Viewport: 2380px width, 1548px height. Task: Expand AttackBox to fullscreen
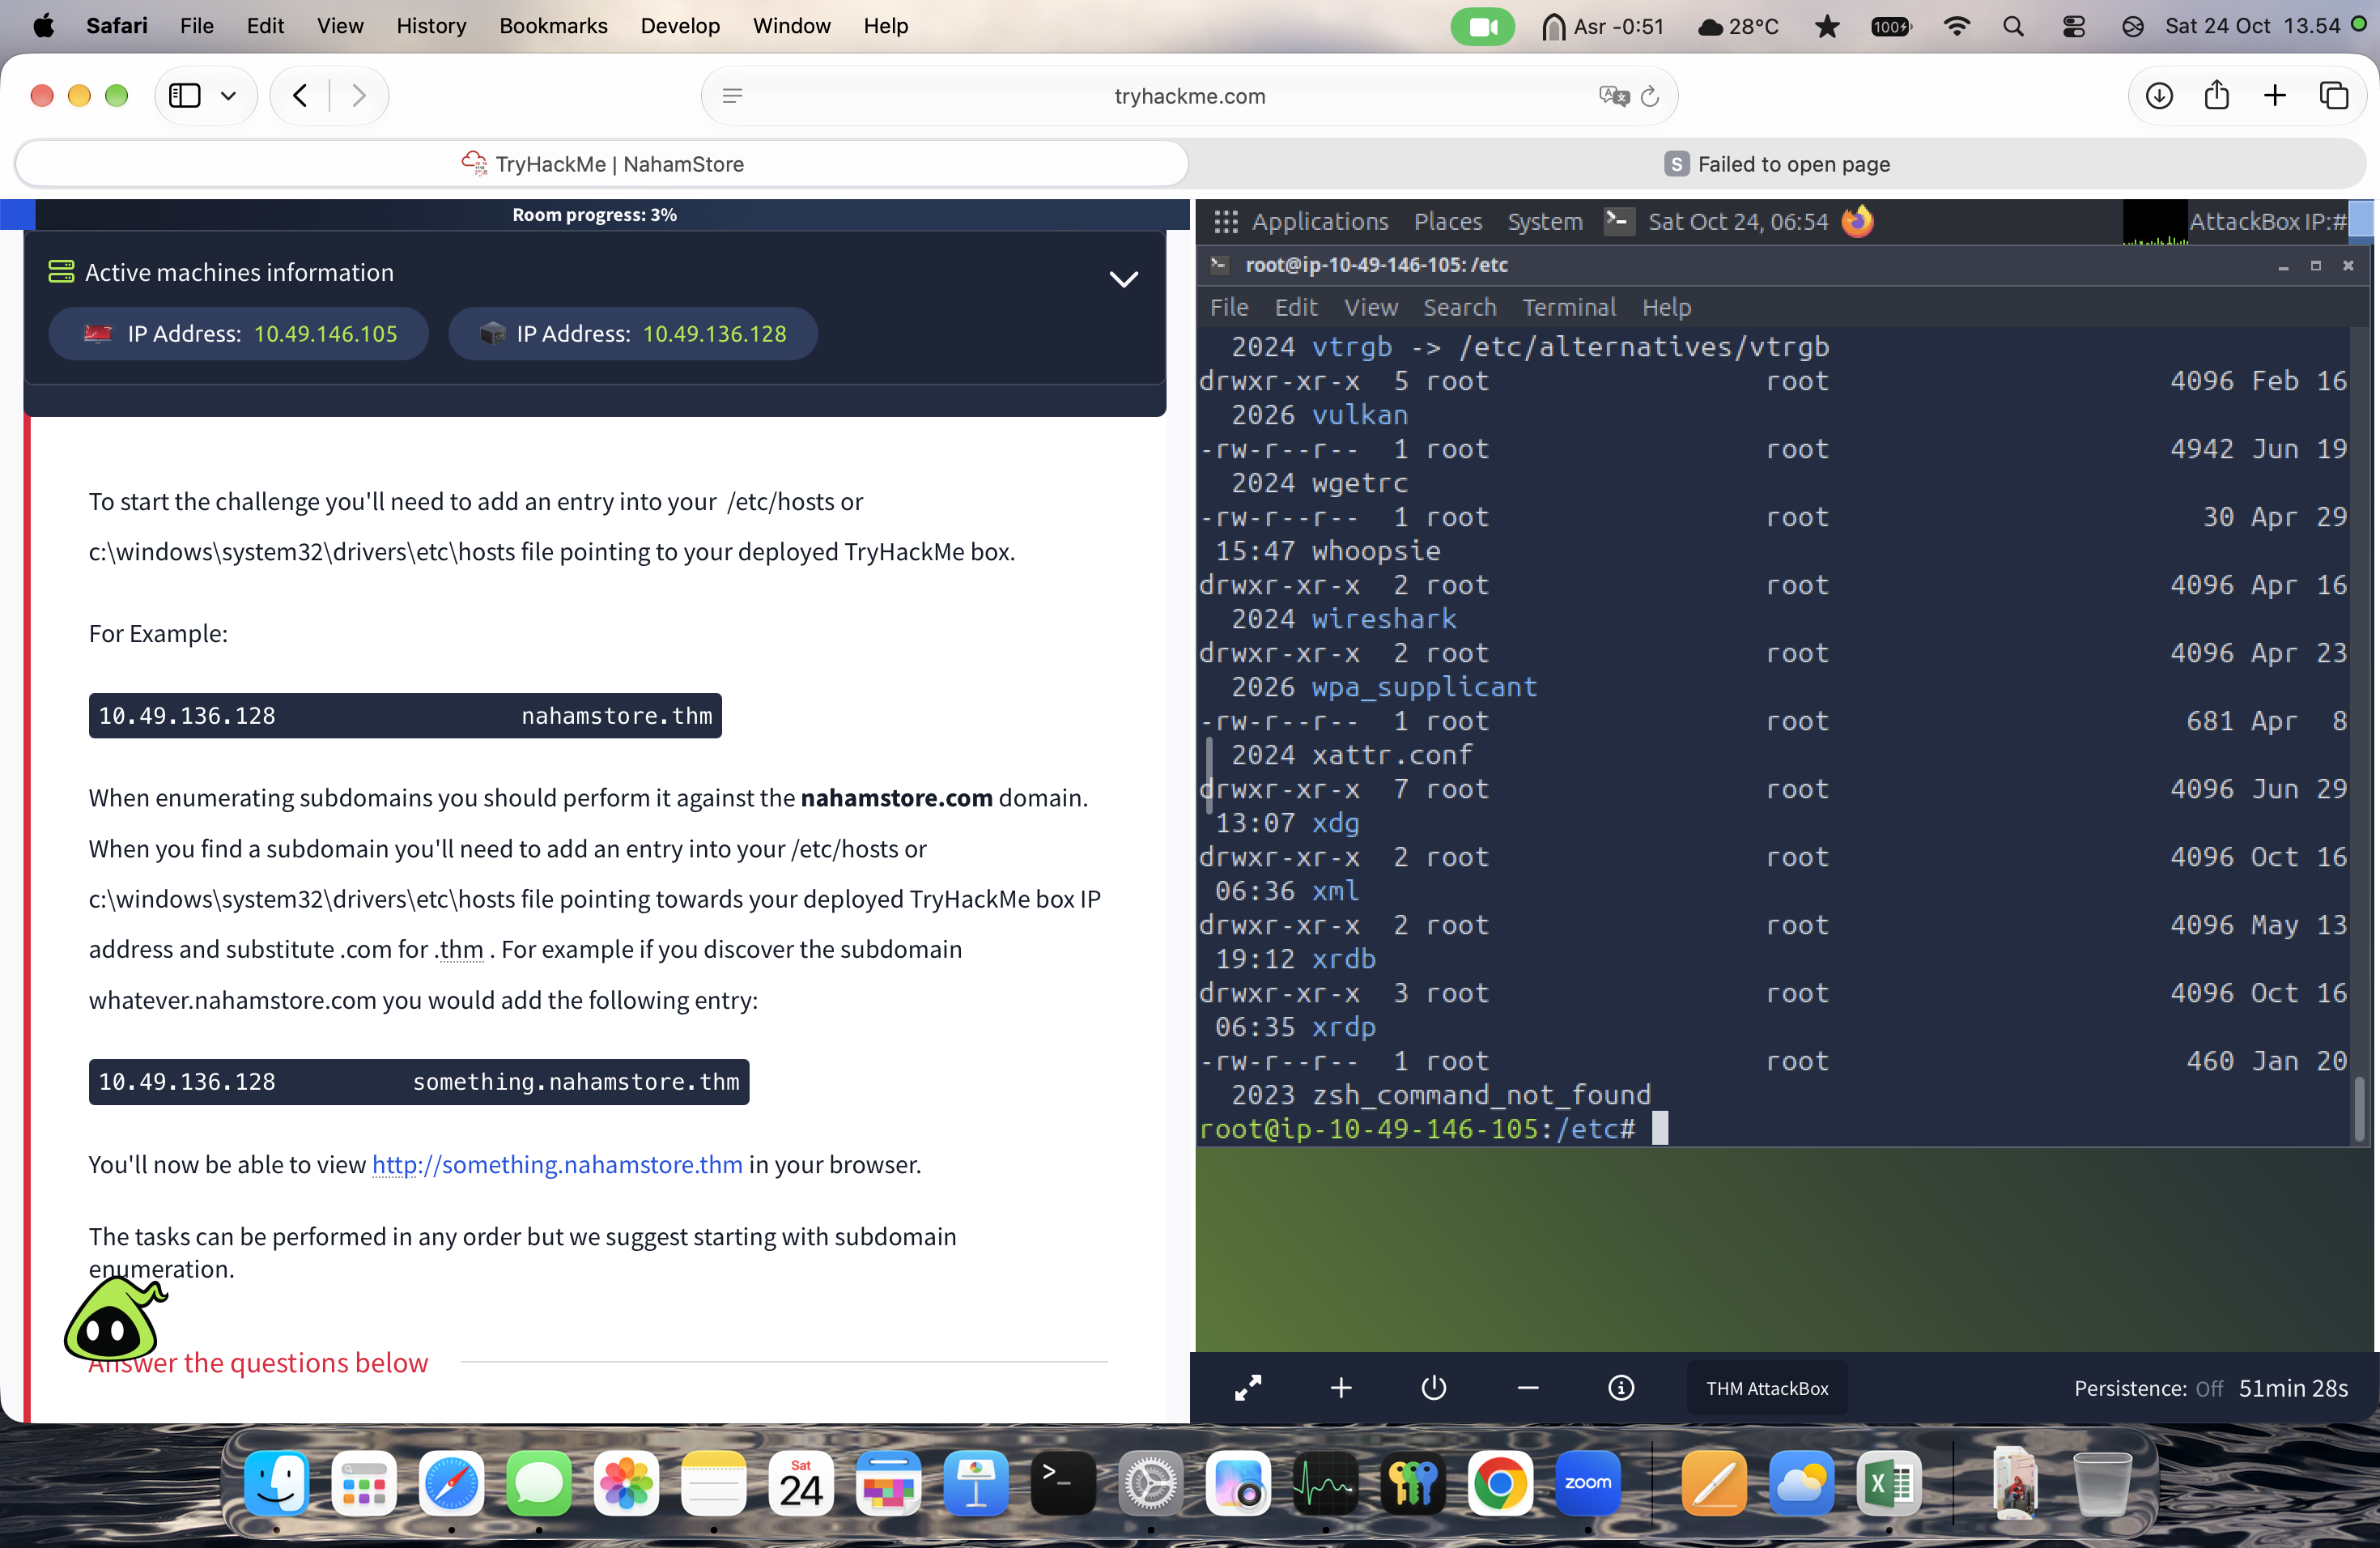1248,1388
